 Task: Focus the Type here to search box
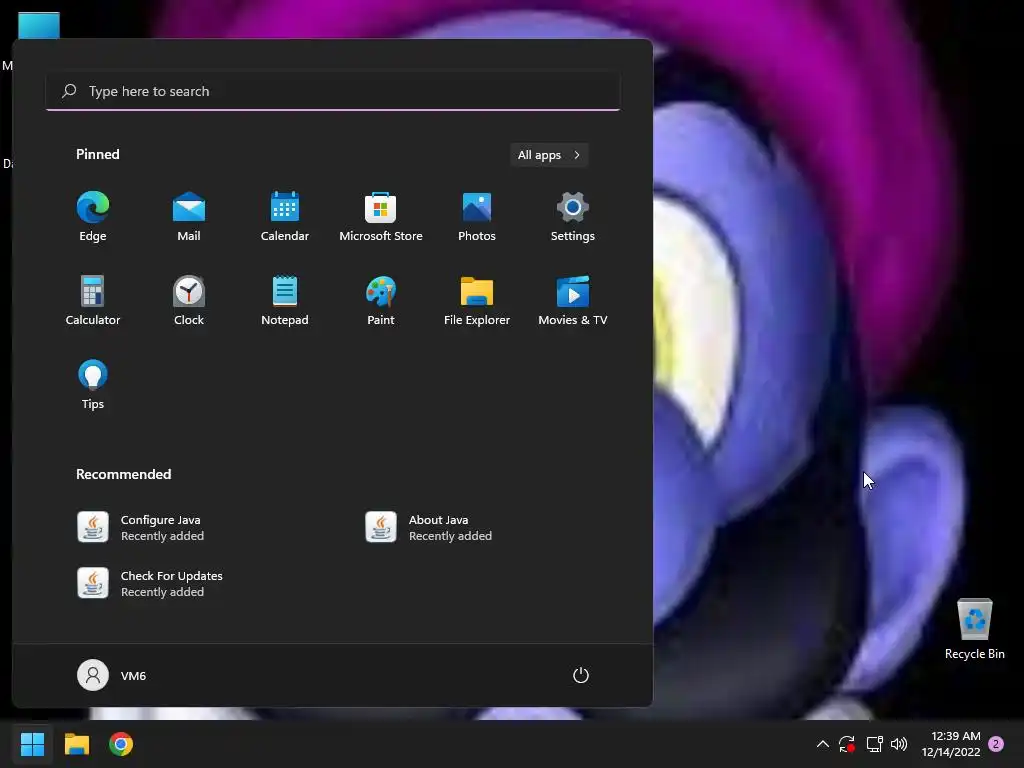333,91
